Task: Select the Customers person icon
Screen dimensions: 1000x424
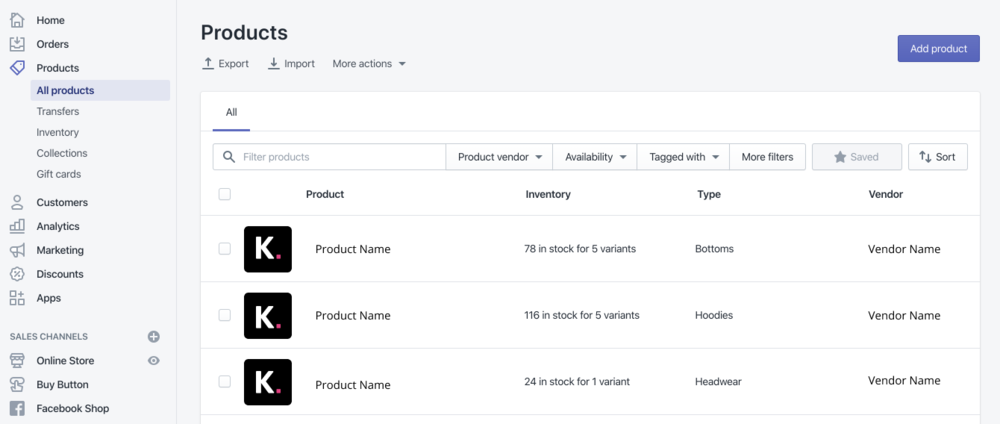Action: click(17, 202)
